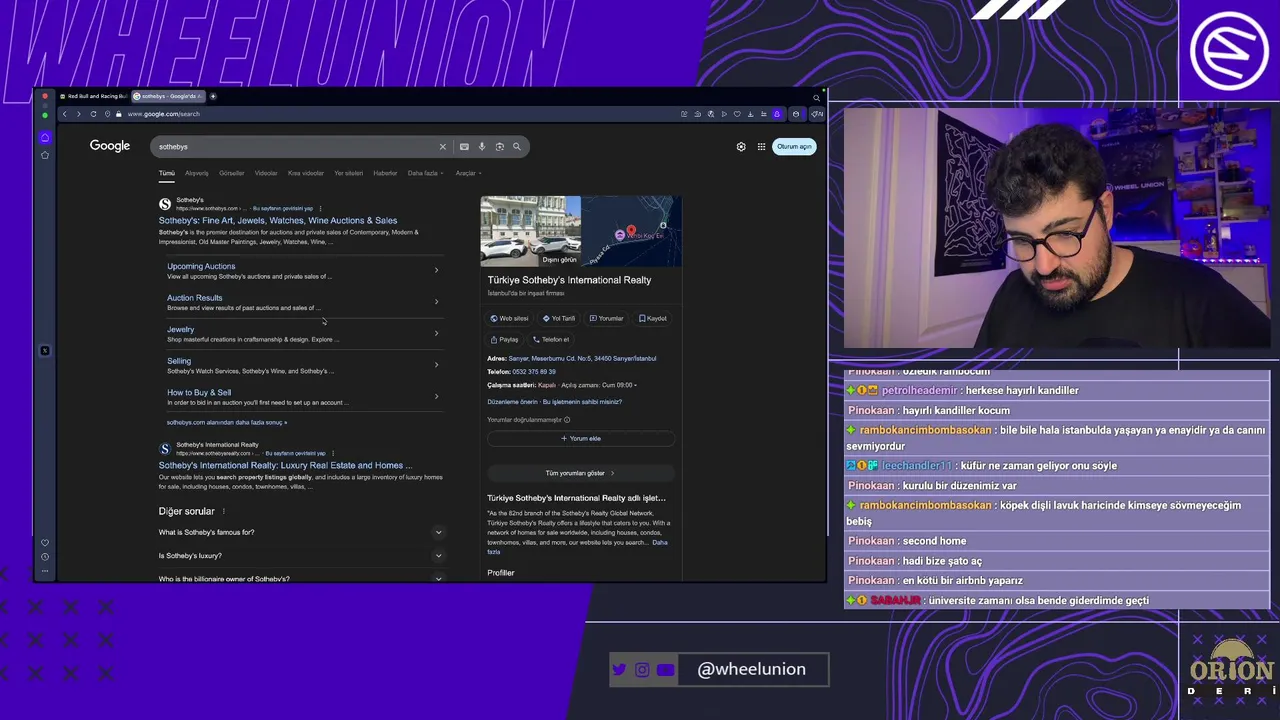1280x720 pixels.
Task: Select the Videolar search tab
Action: point(266,173)
